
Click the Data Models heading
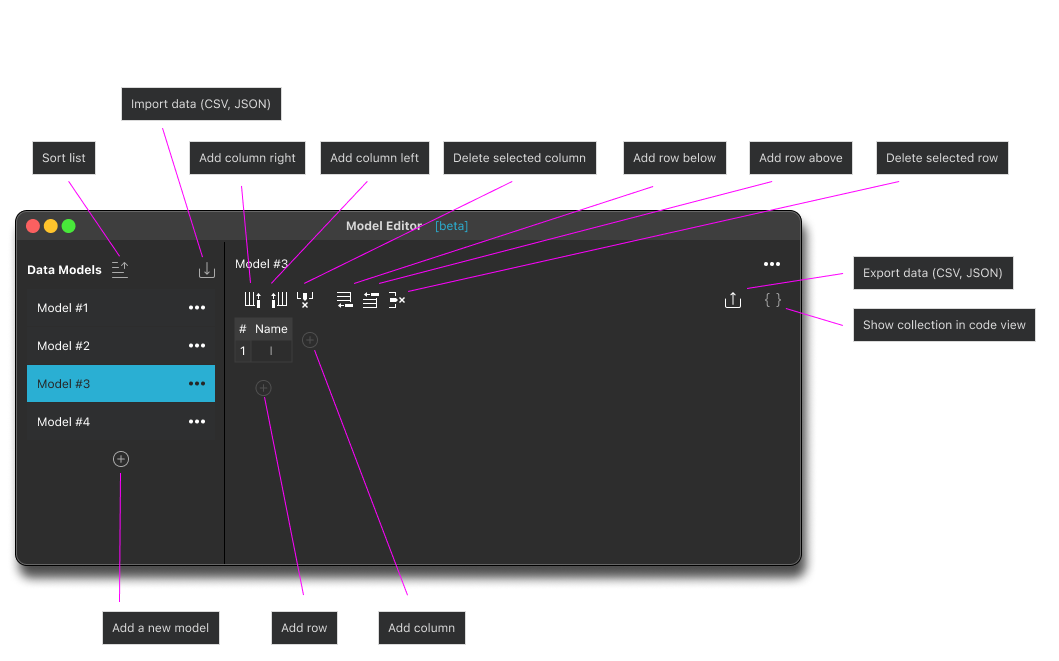64,269
